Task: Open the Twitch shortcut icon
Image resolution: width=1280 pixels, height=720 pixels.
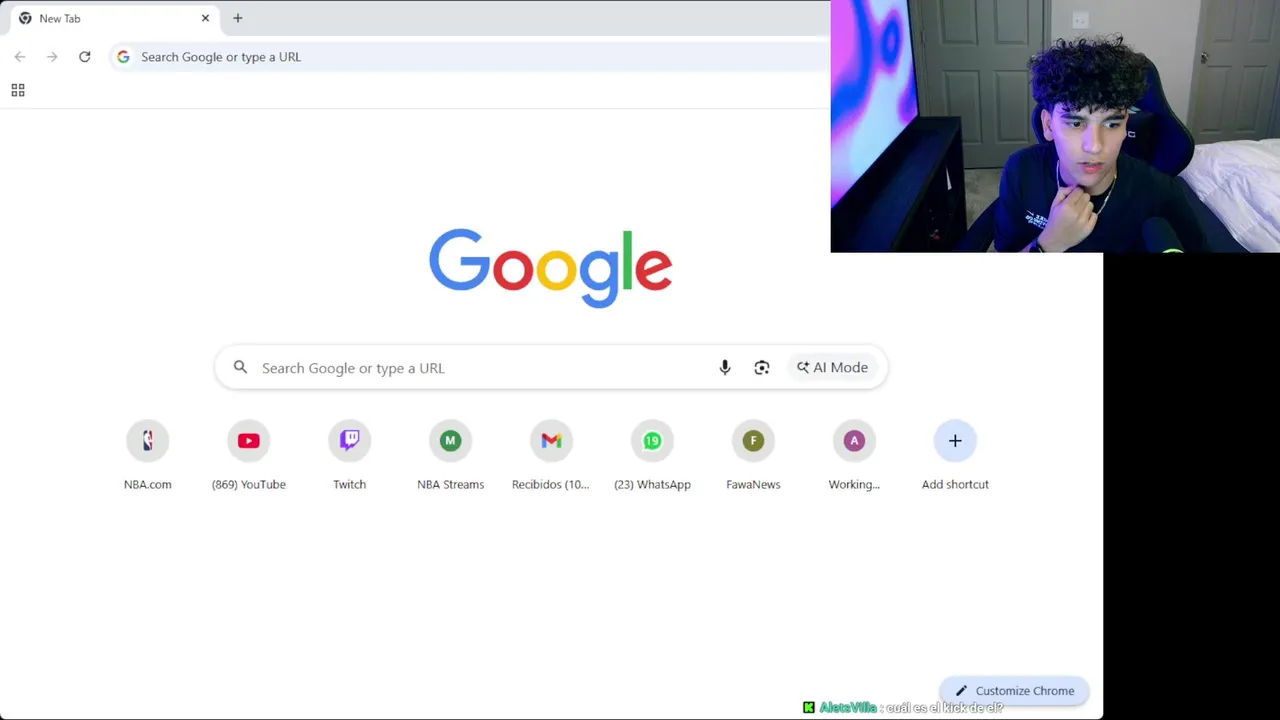Action: click(350, 441)
